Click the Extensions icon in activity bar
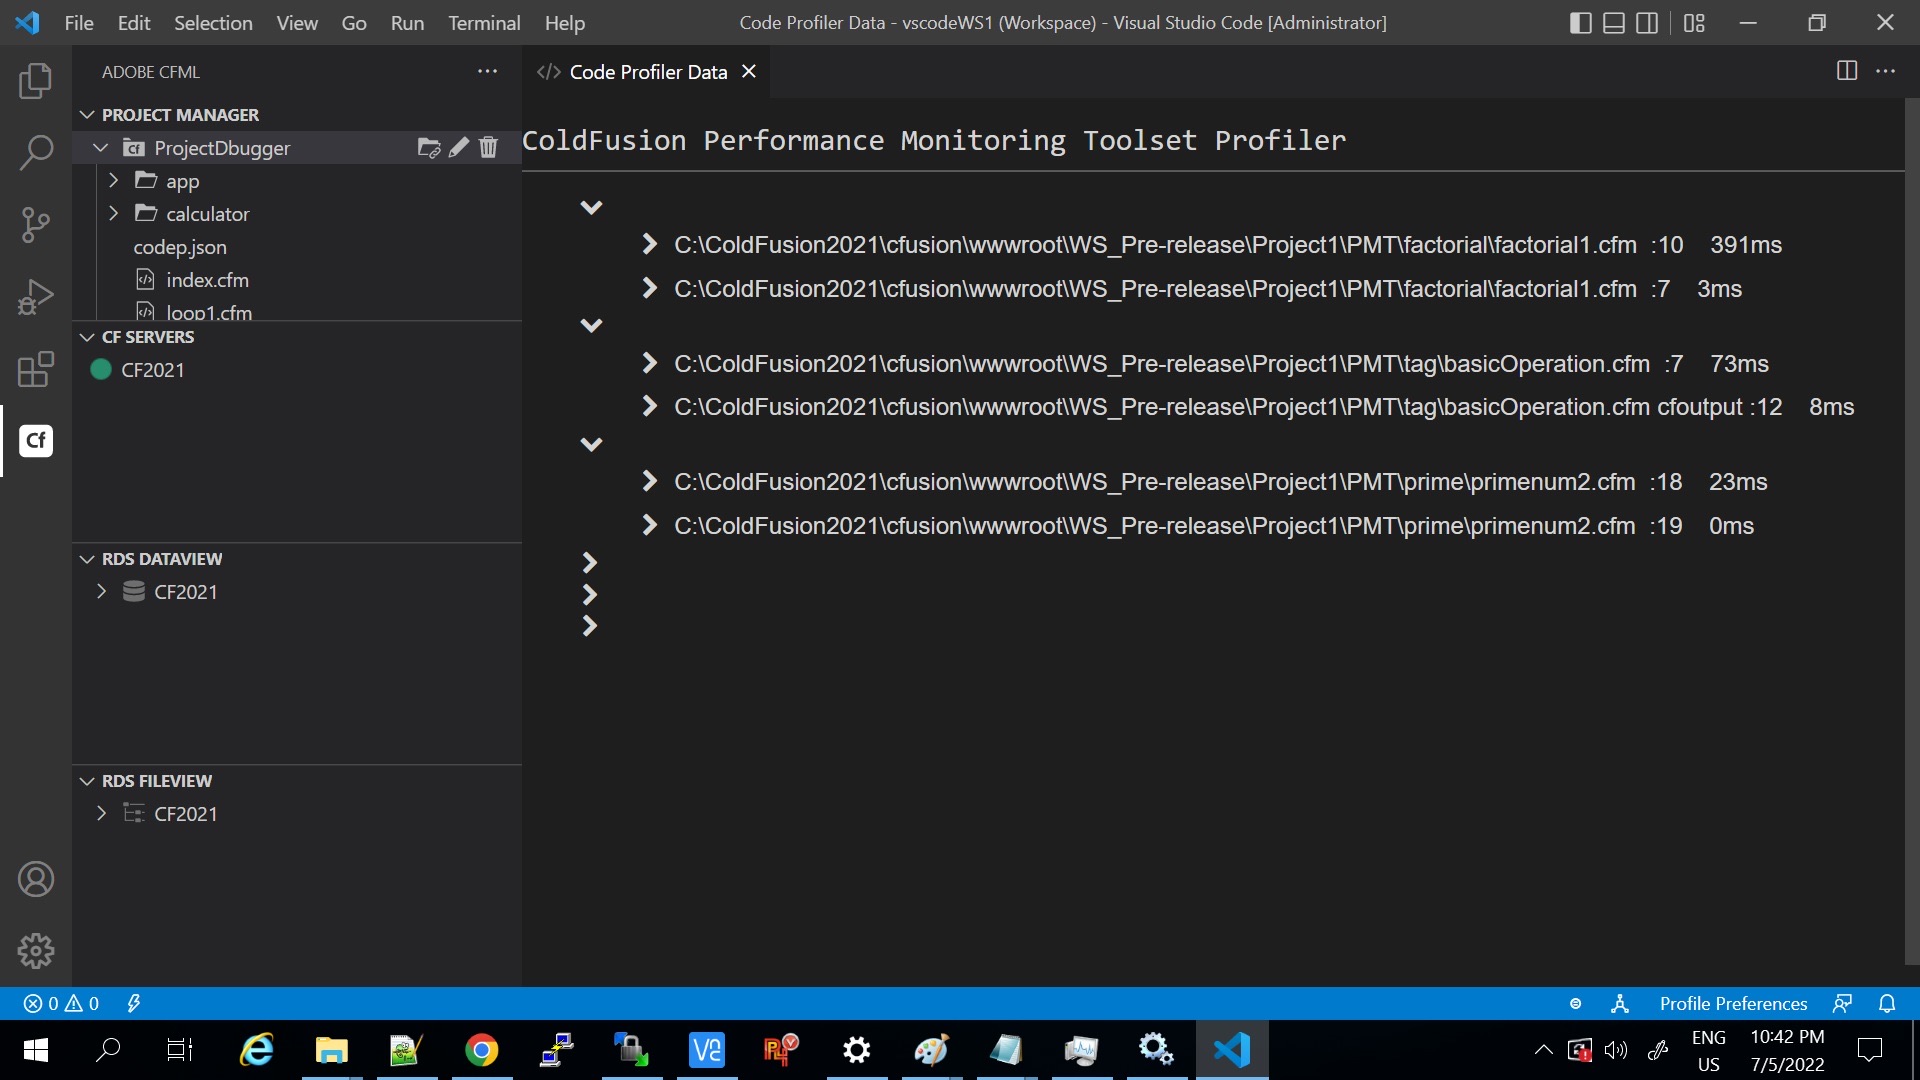The height and width of the screenshot is (1080, 1920). coord(36,368)
